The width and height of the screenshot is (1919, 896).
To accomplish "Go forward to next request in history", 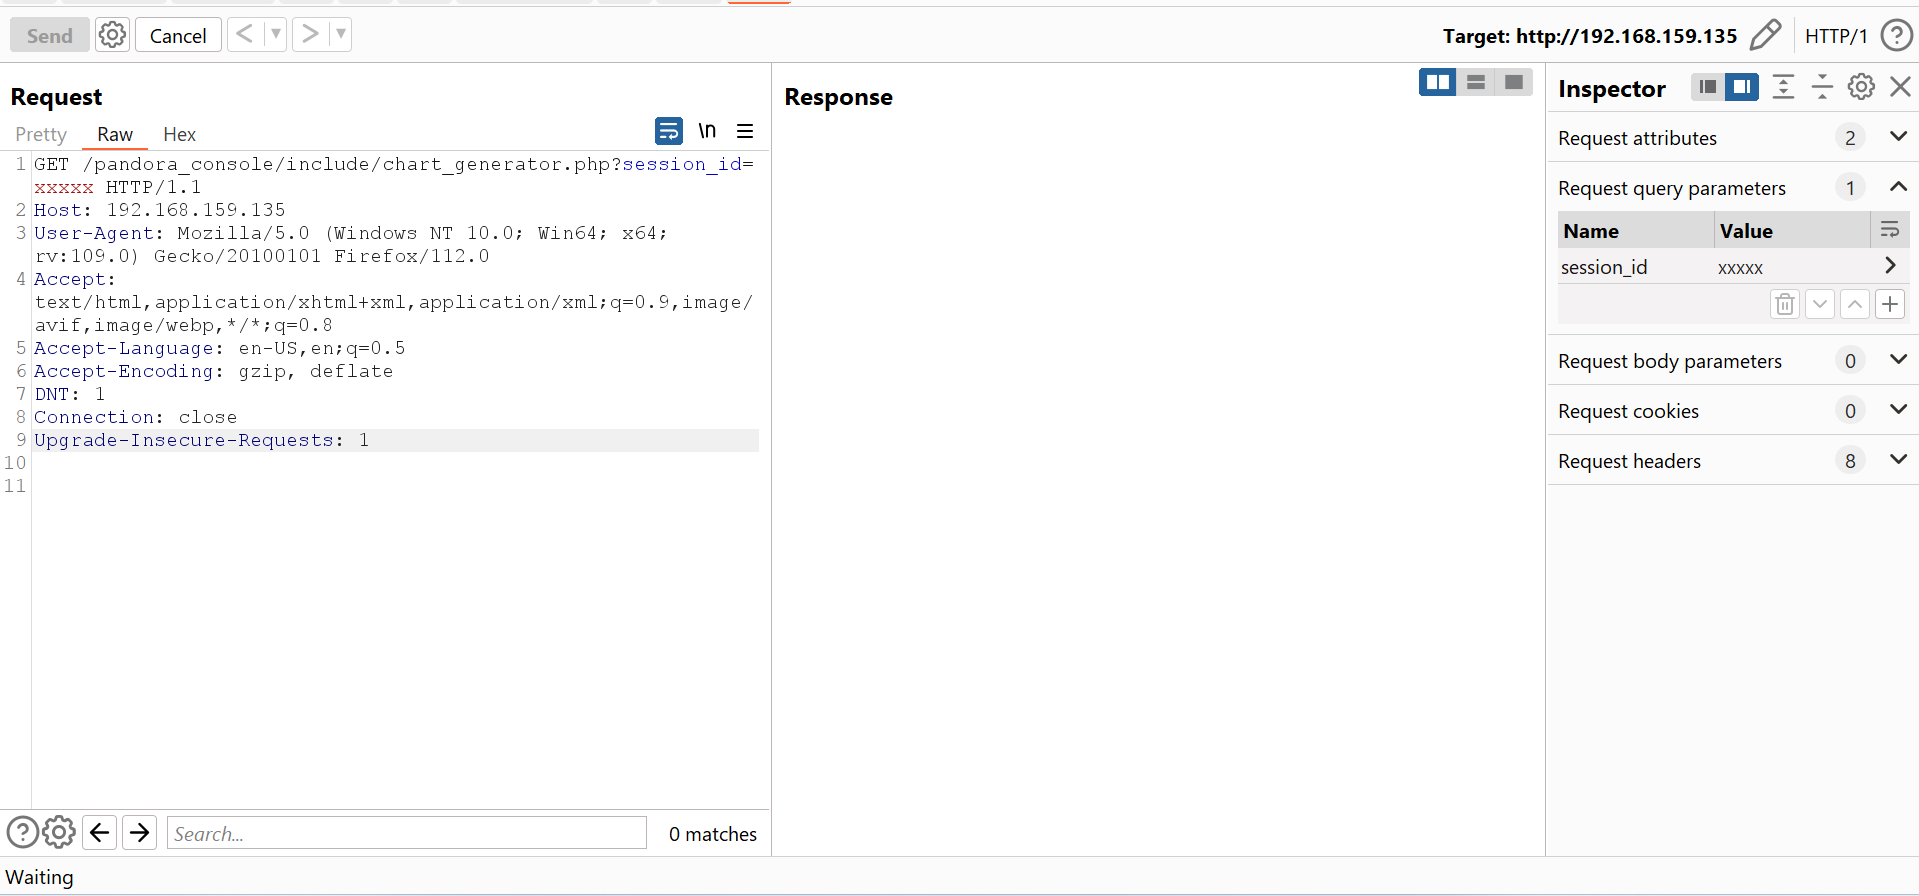I will [310, 34].
